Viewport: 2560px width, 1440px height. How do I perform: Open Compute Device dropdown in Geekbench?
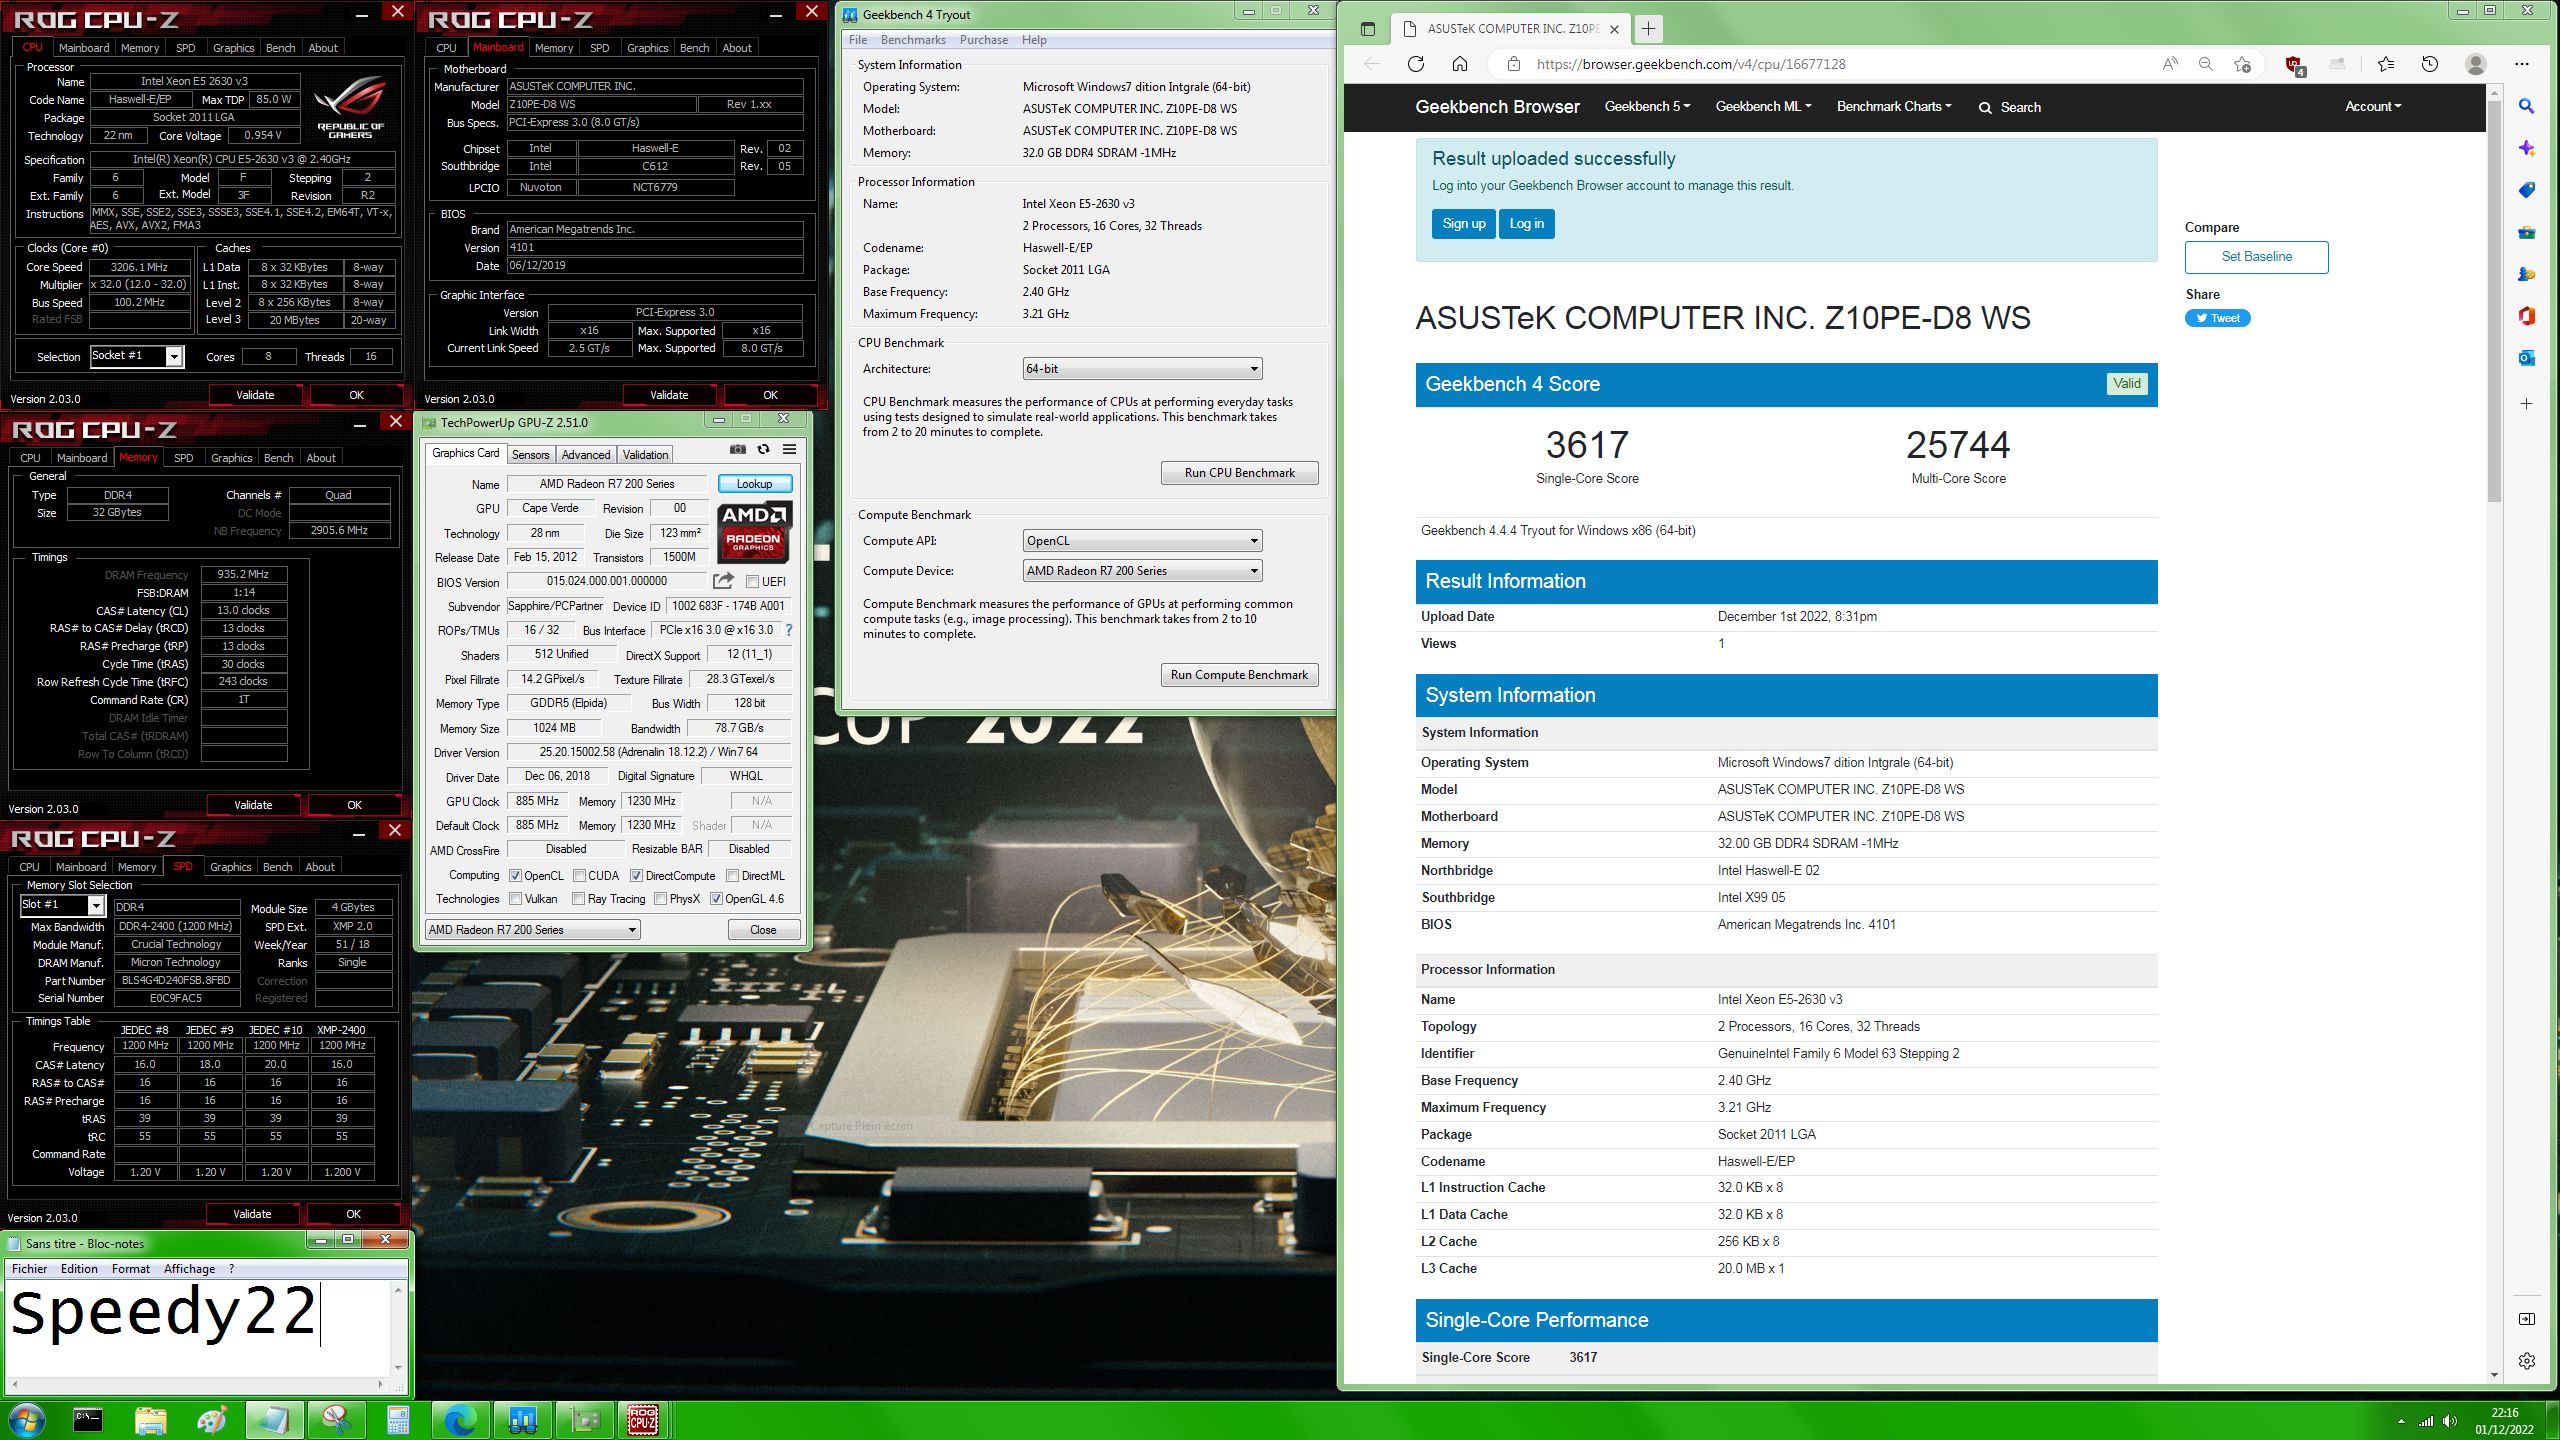(x=1142, y=571)
